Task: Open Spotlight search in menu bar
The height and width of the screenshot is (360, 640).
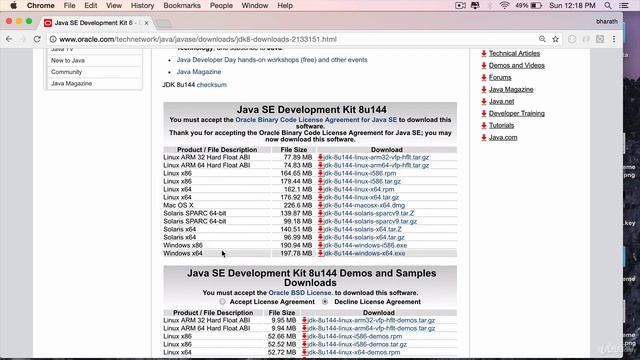Action: pyautogui.click(x=608, y=6)
